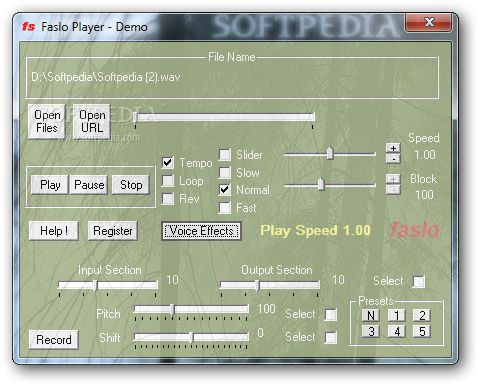Pause the audio with Pause button
This screenshot has height=385, width=479.
[x=89, y=185]
